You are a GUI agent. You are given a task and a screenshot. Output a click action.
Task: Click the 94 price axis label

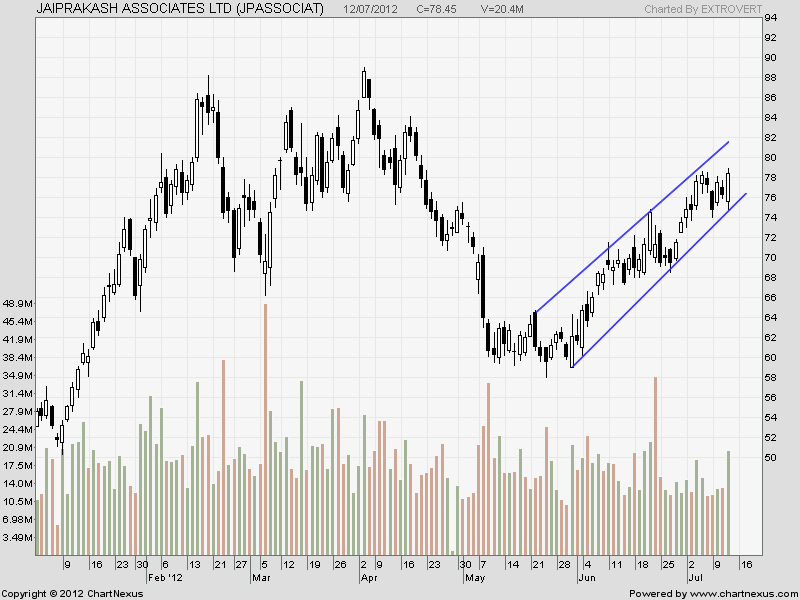tap(772, 18)
